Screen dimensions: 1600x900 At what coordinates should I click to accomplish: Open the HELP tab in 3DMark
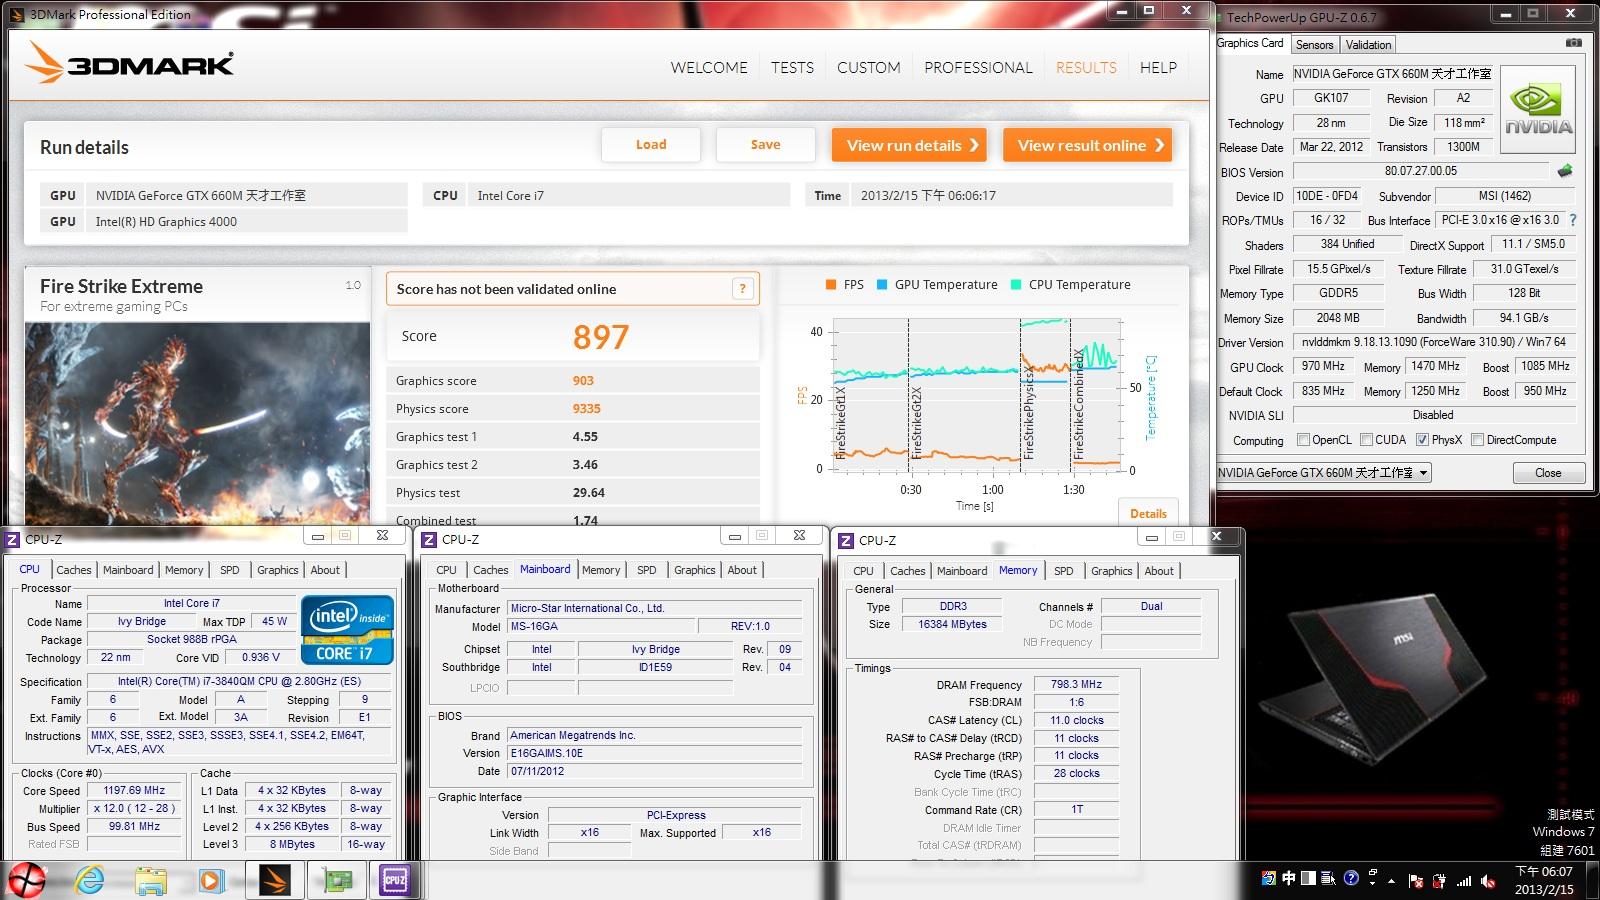1158,68
